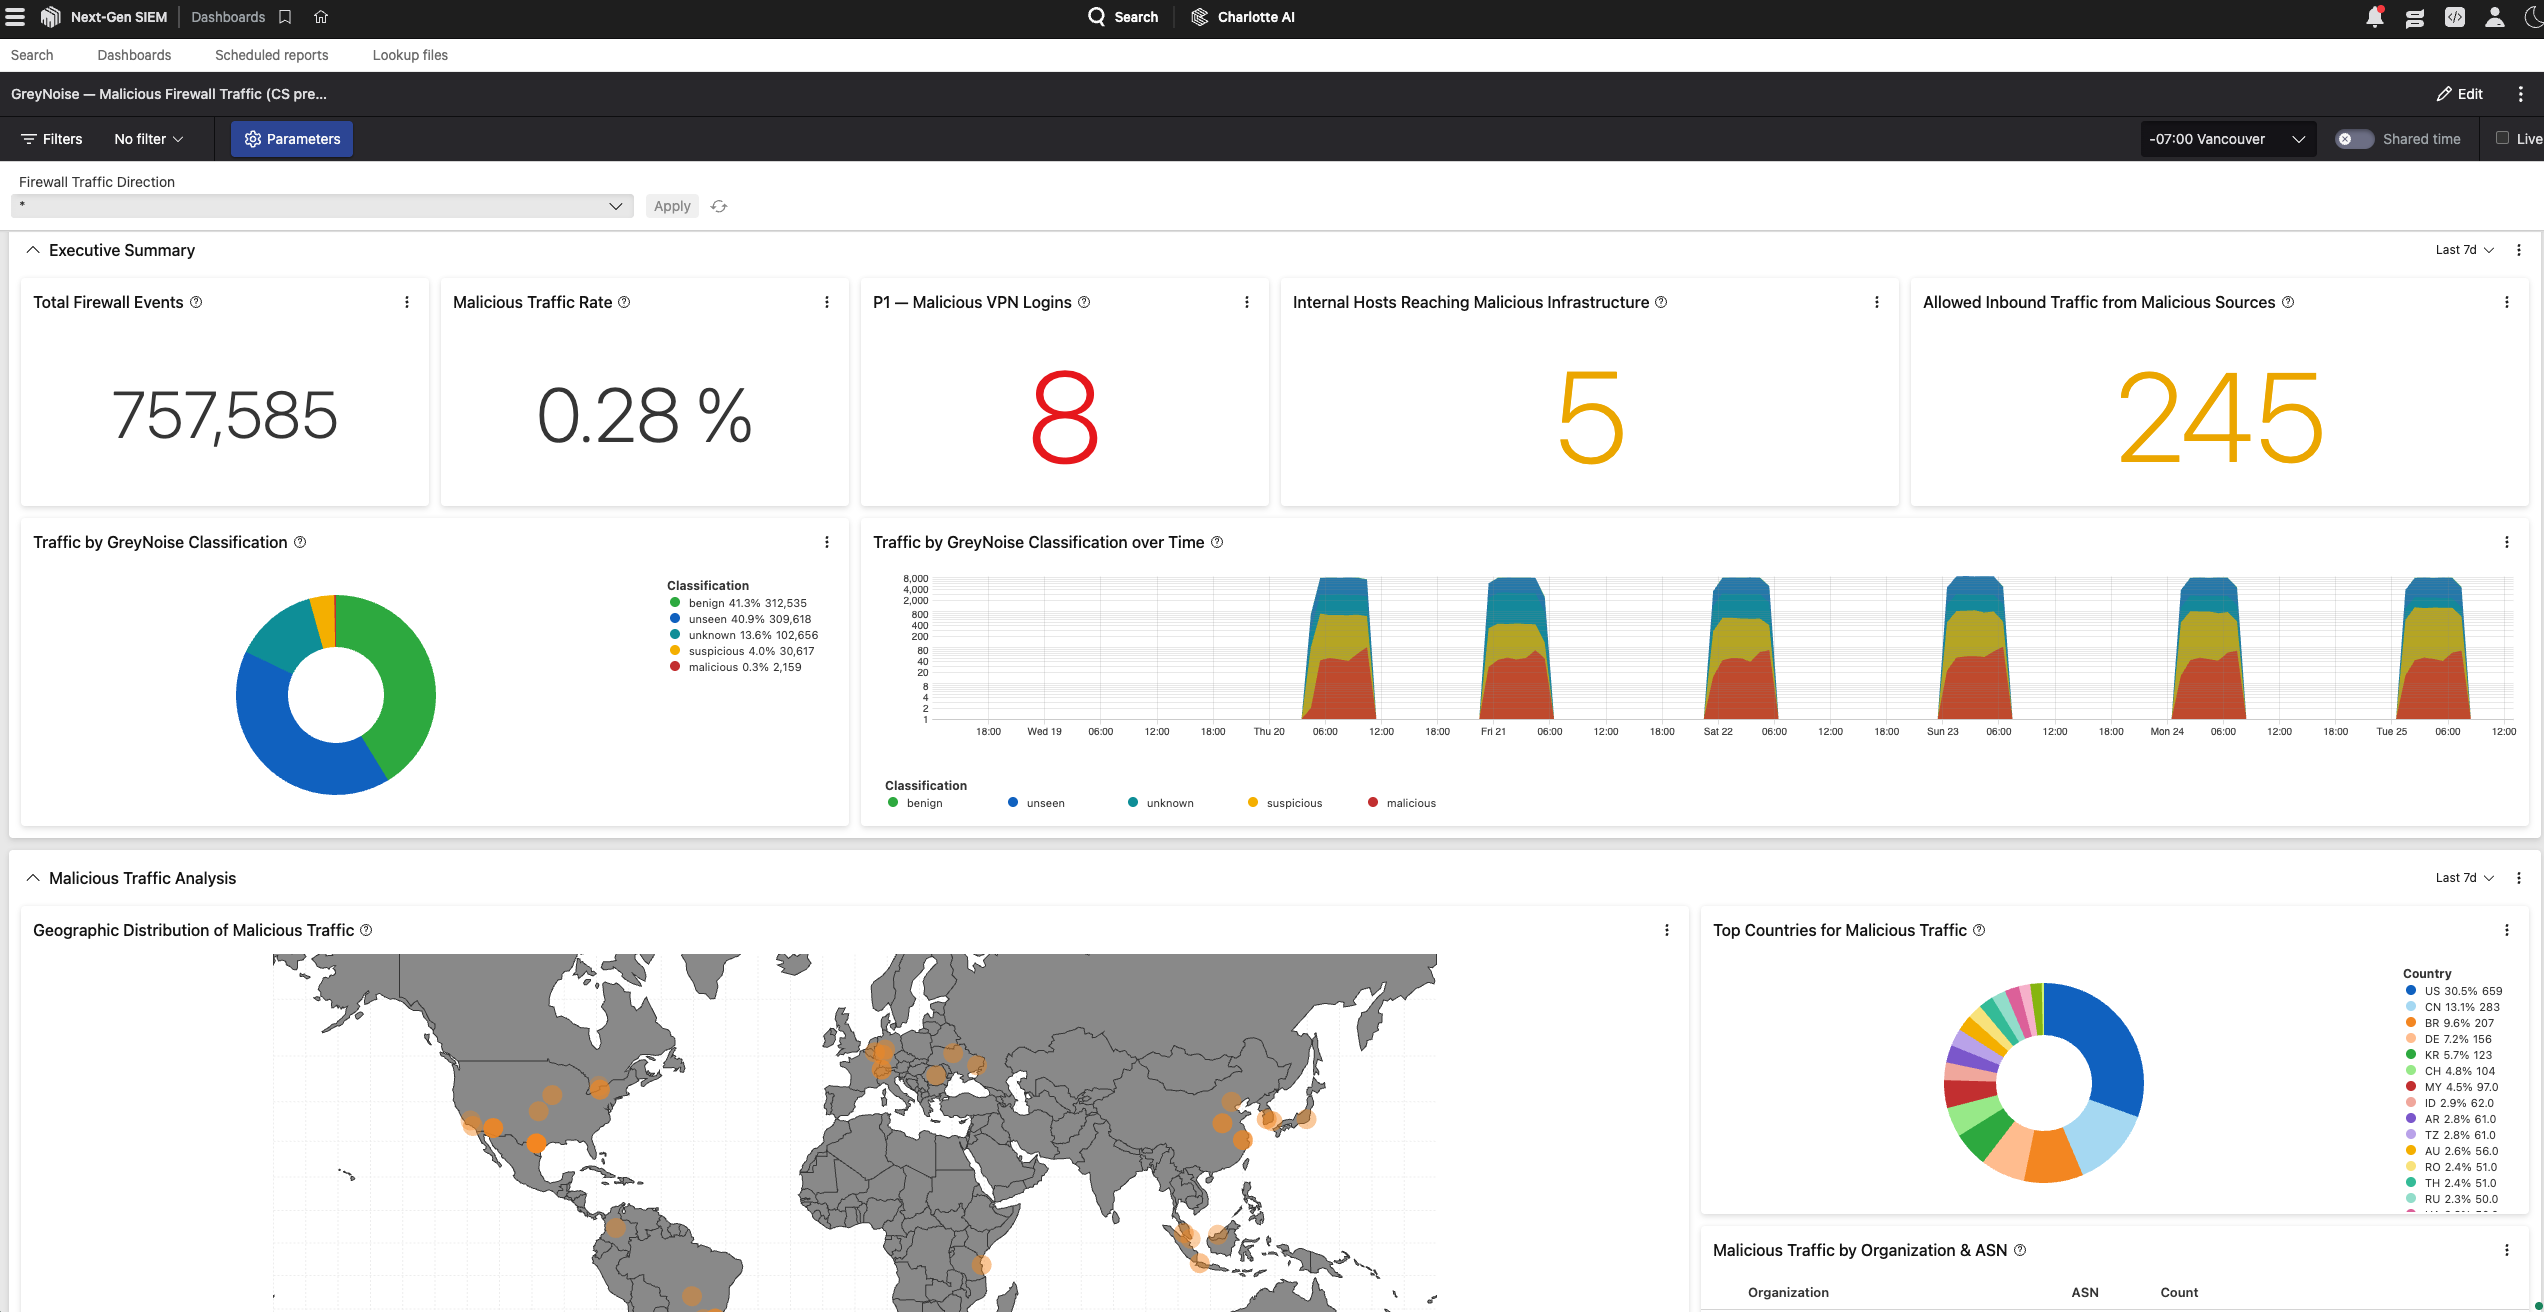The width and height of the screenshot is (2544, 1312).
Task: Open P1 Malicious VPN Logins widget menu
Action: coord(1247,302)
